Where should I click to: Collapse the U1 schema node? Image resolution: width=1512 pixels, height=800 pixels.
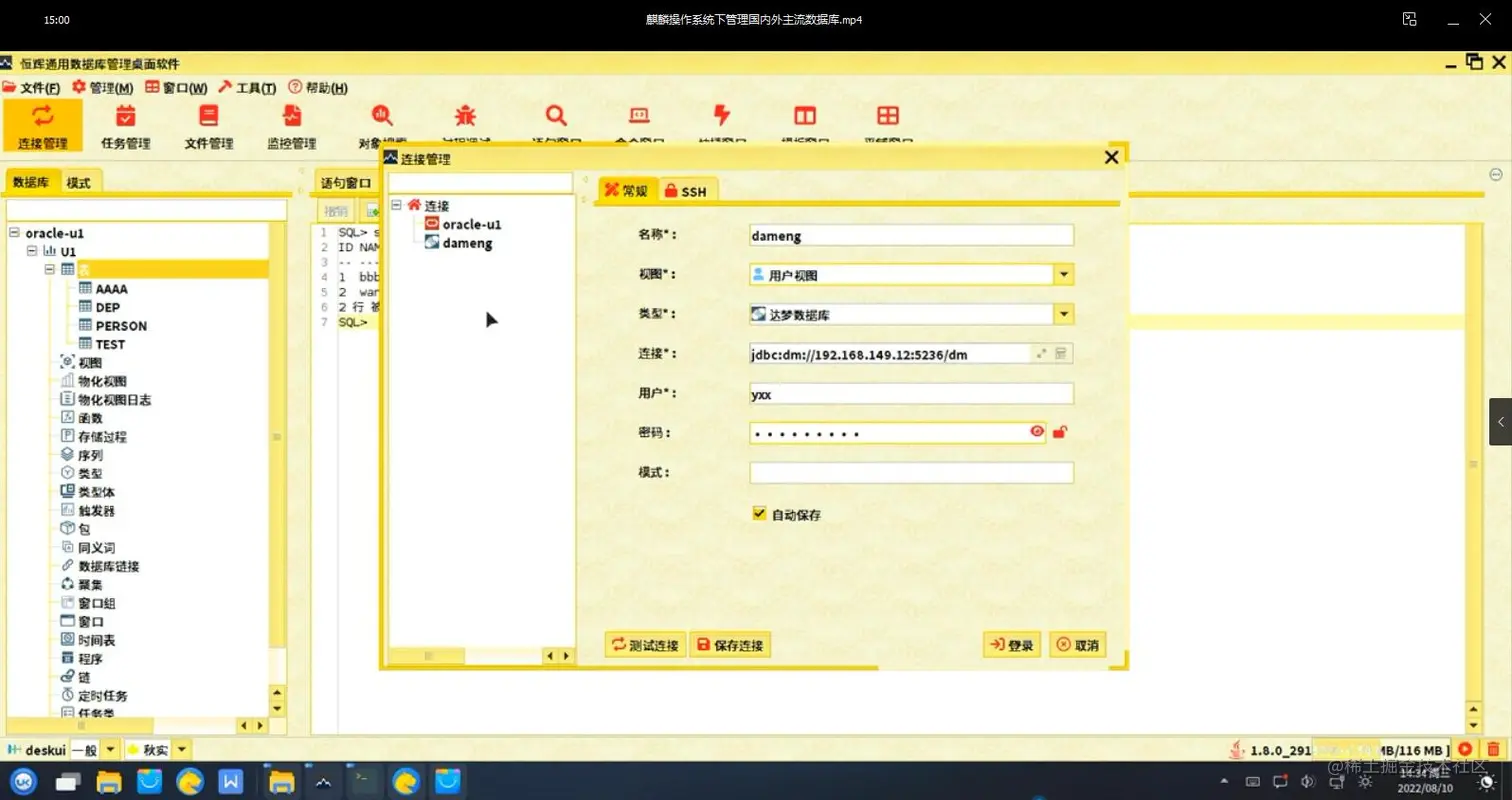point(32,251)
